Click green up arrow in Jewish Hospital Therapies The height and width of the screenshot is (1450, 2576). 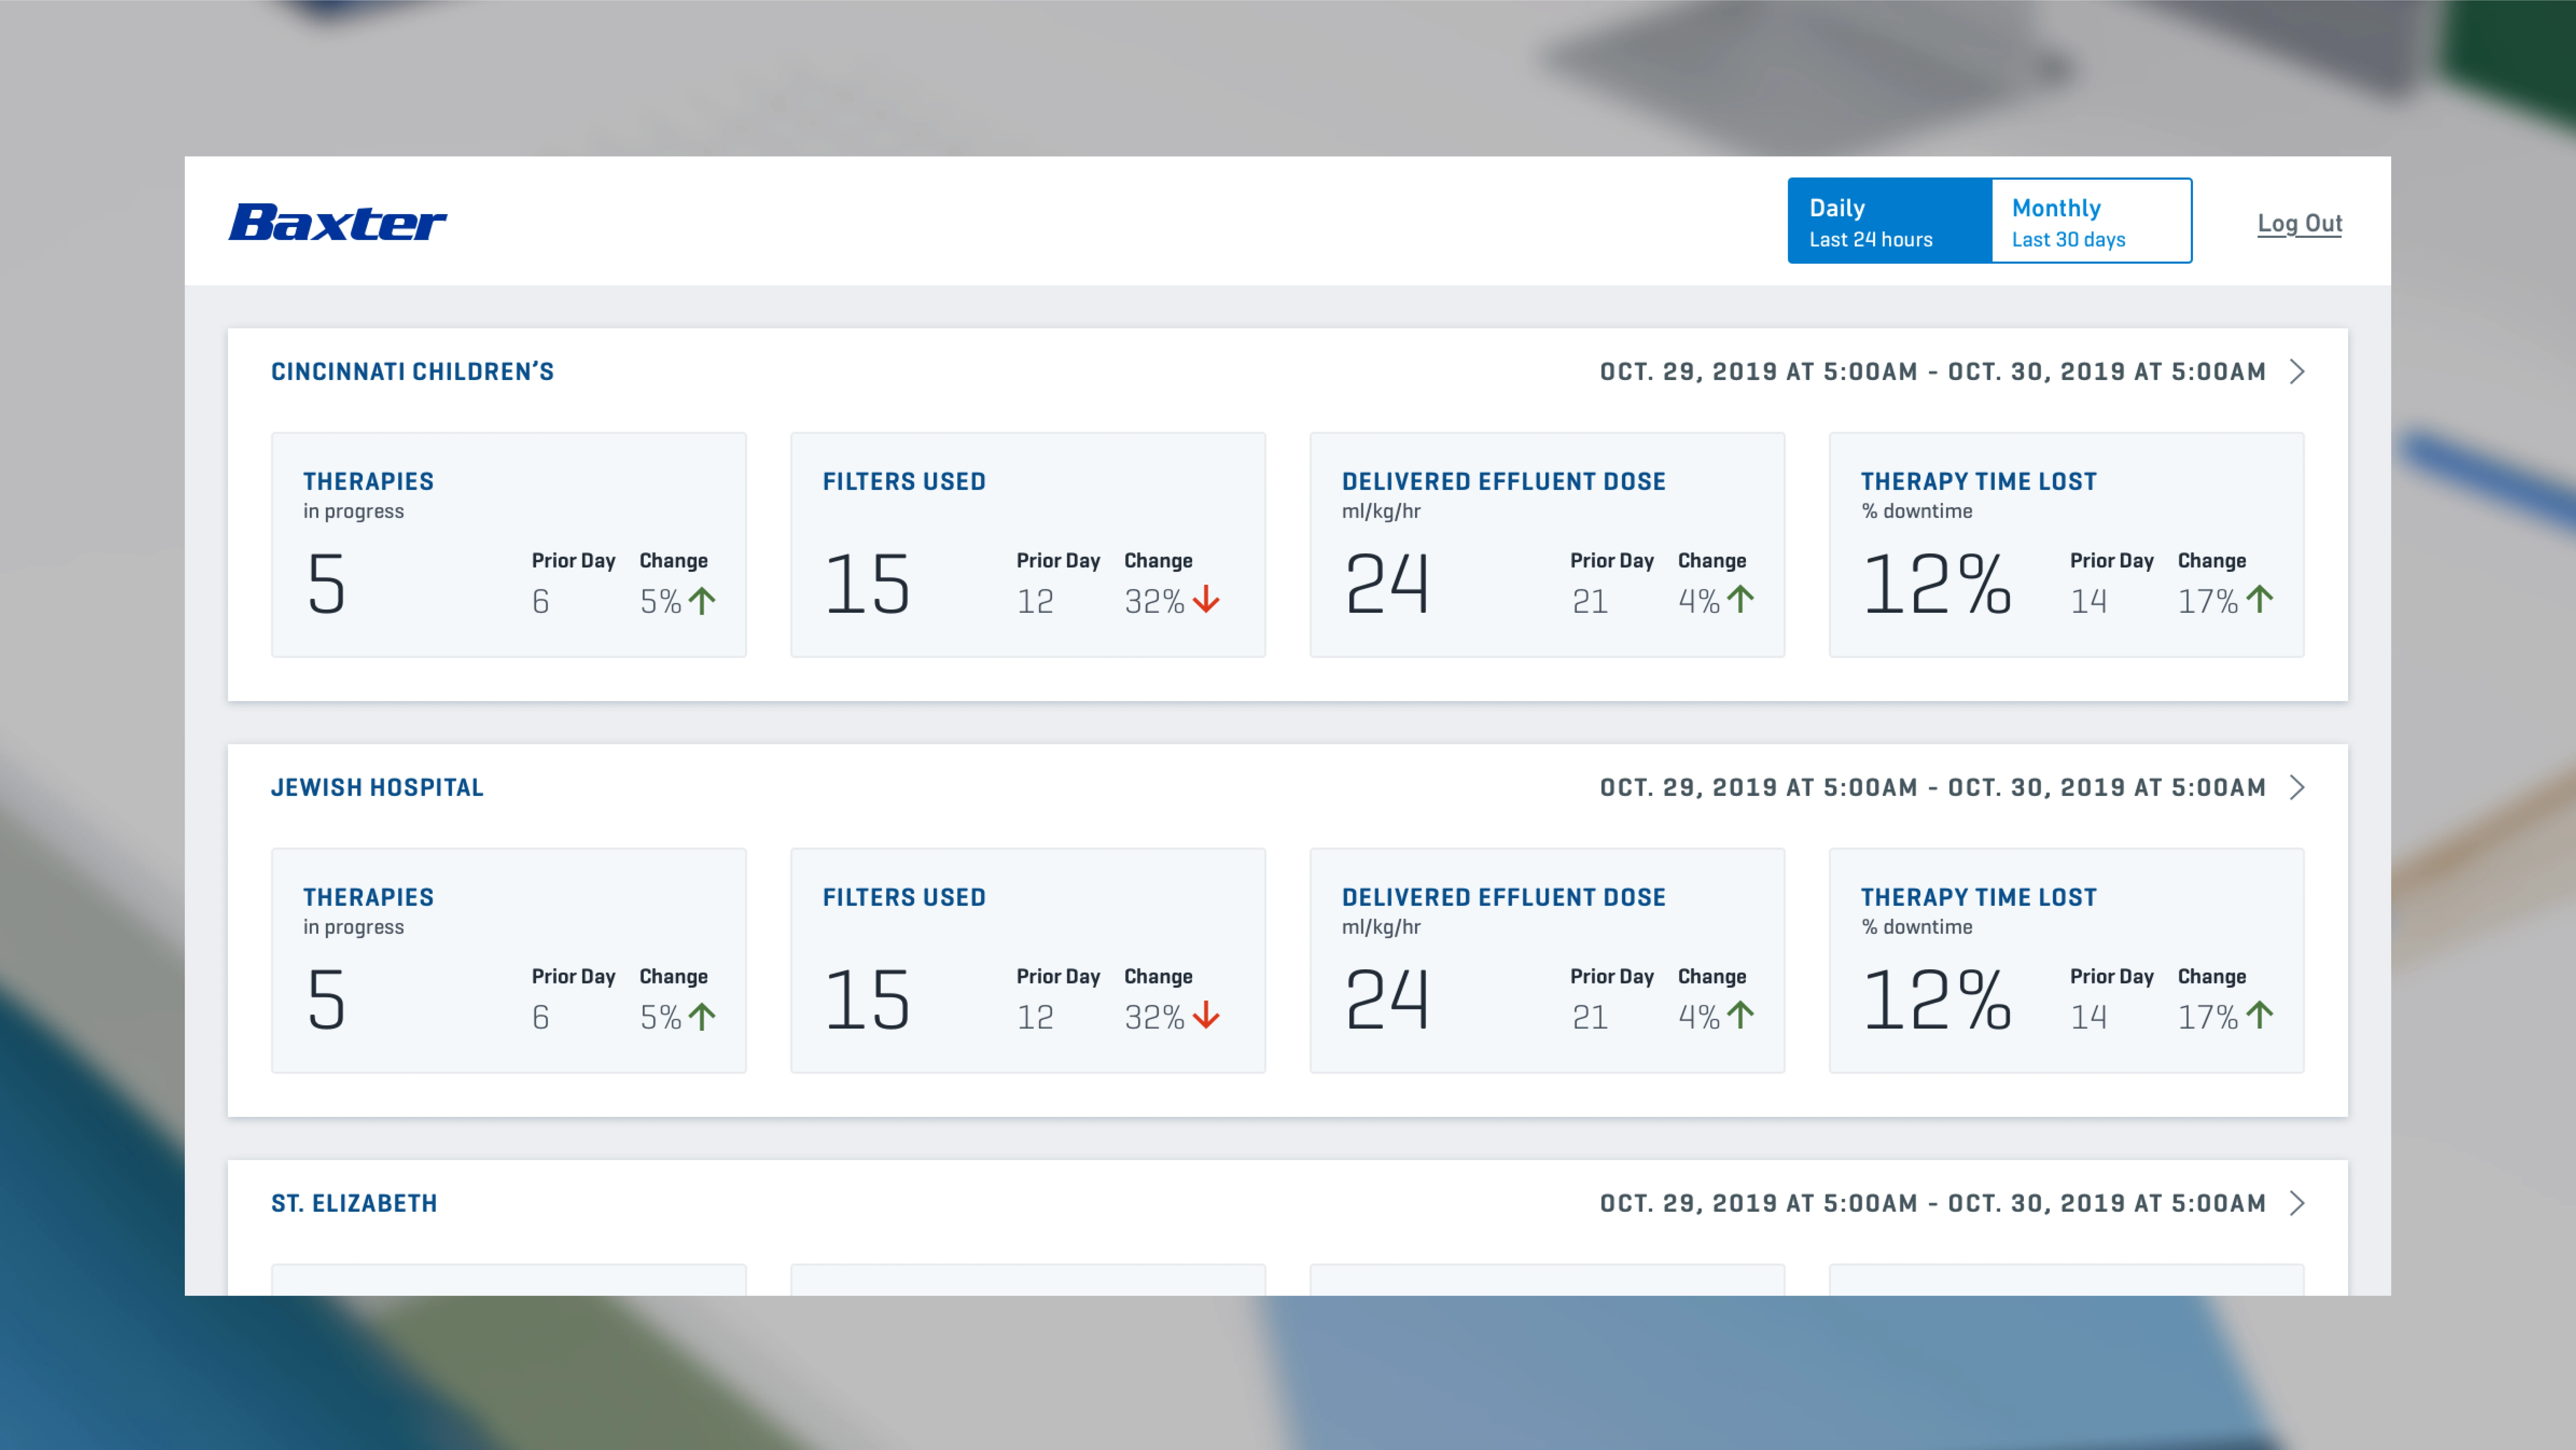pos(702,1017)
